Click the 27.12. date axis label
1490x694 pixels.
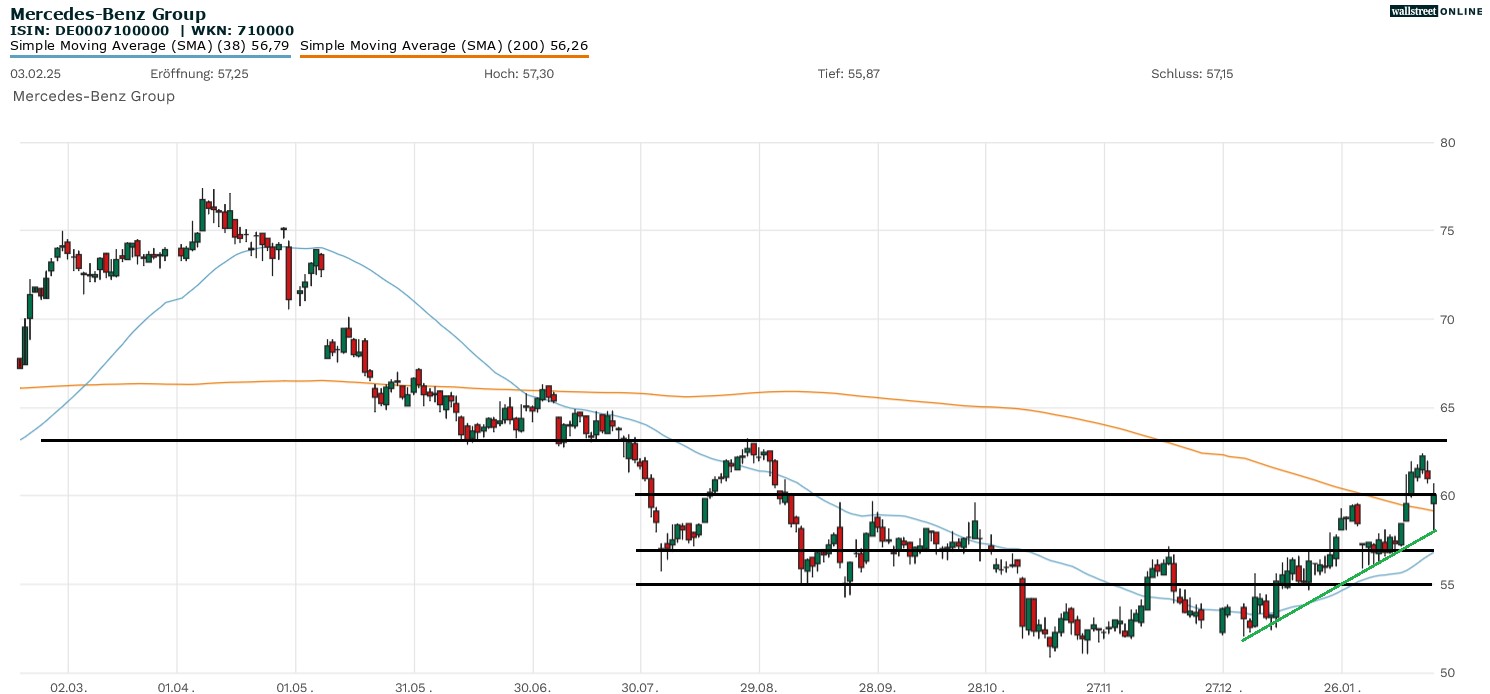tap(1222, 687)
